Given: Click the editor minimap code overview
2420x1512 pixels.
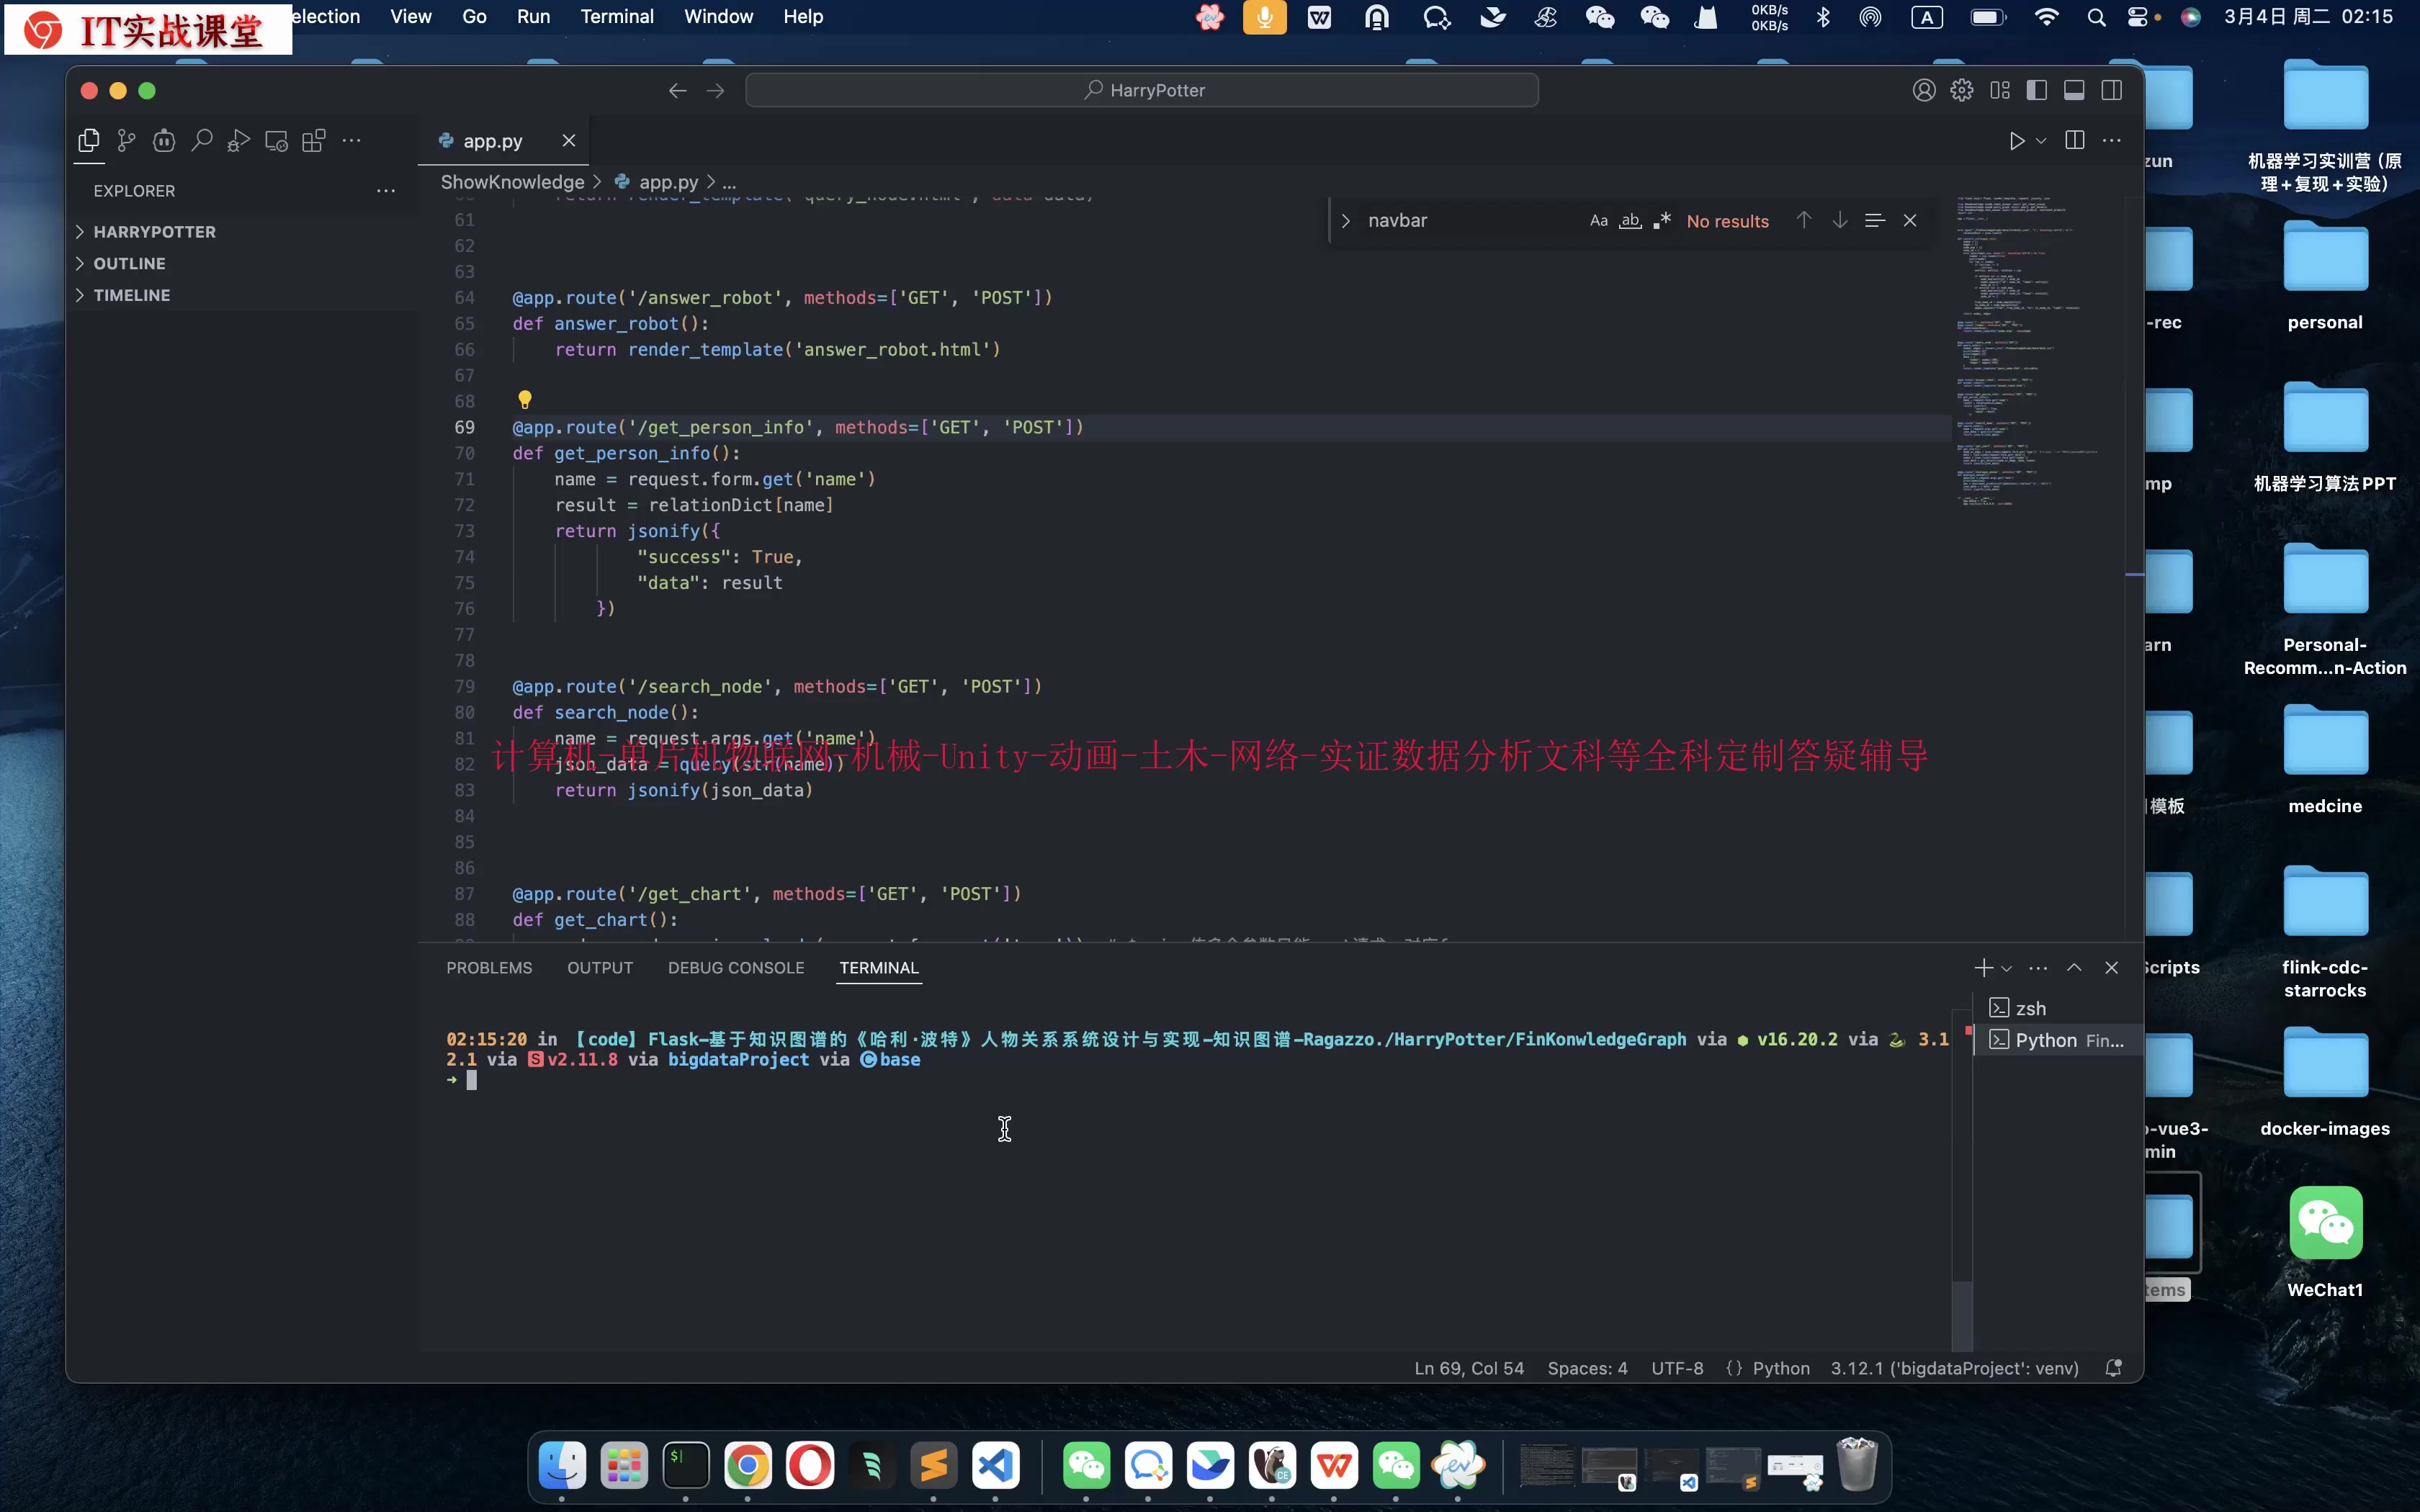Looking at the screenshot, I should pyautogui.click(x=2010, y=350).
